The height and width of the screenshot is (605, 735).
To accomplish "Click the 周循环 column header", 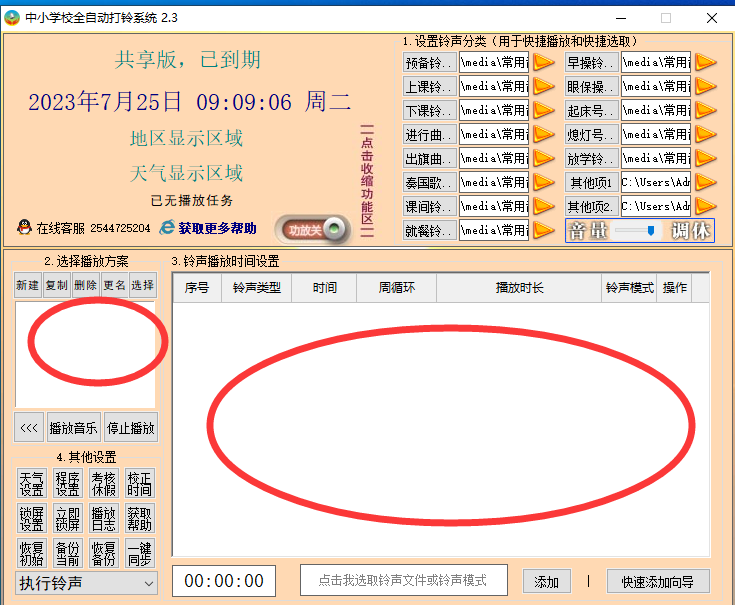I will tap(397, 288).
